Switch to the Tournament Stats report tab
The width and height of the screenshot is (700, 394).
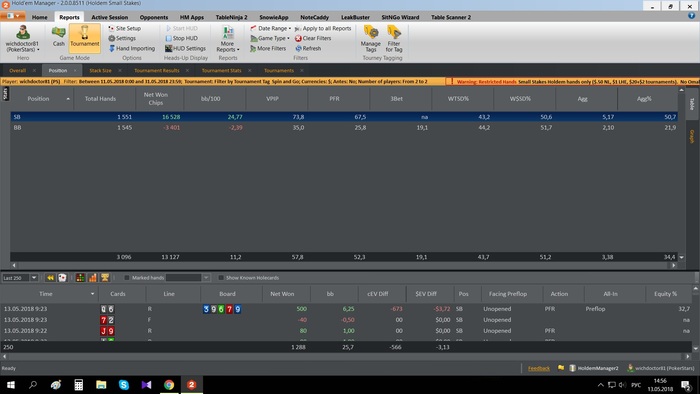[x=221, y=71]
